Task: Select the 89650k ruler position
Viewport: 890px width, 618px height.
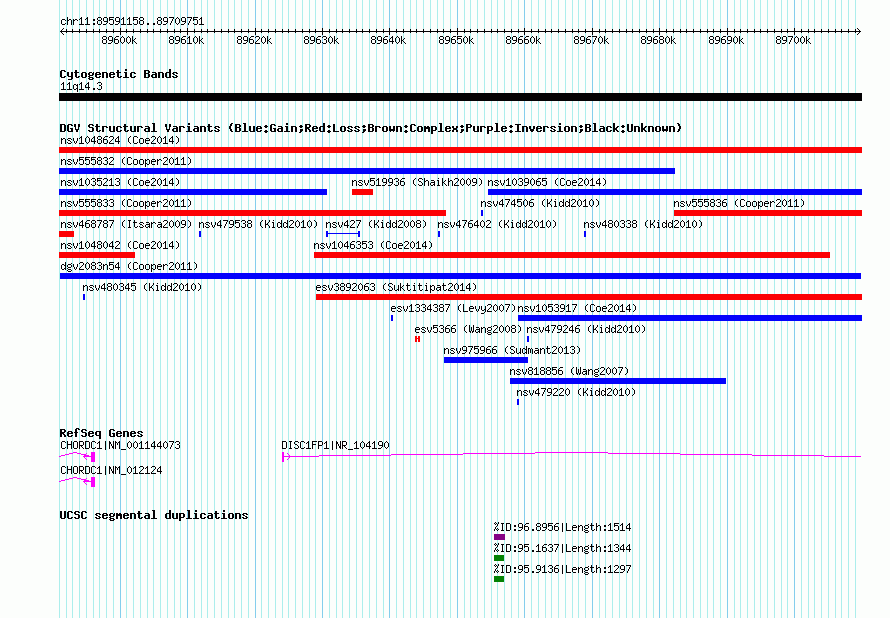Action: tap(456, 40)
